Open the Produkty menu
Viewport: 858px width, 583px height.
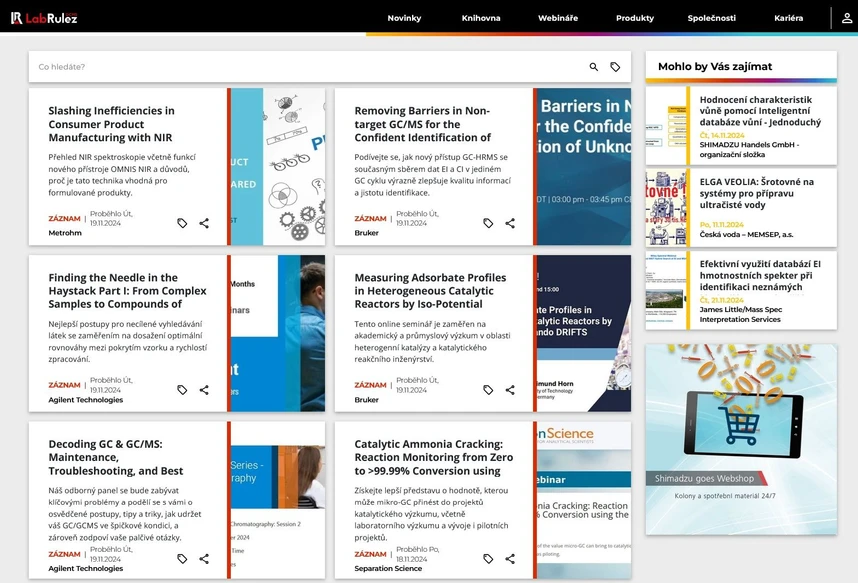pyautogui.click(x=635, y=18)
